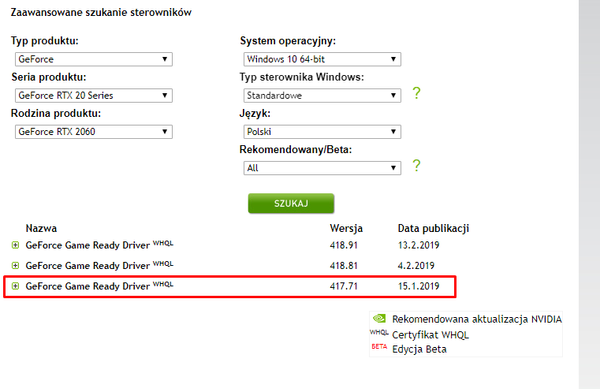
Task: Open the Typ produktu GeForce dropdown
Action: [94, 59]
